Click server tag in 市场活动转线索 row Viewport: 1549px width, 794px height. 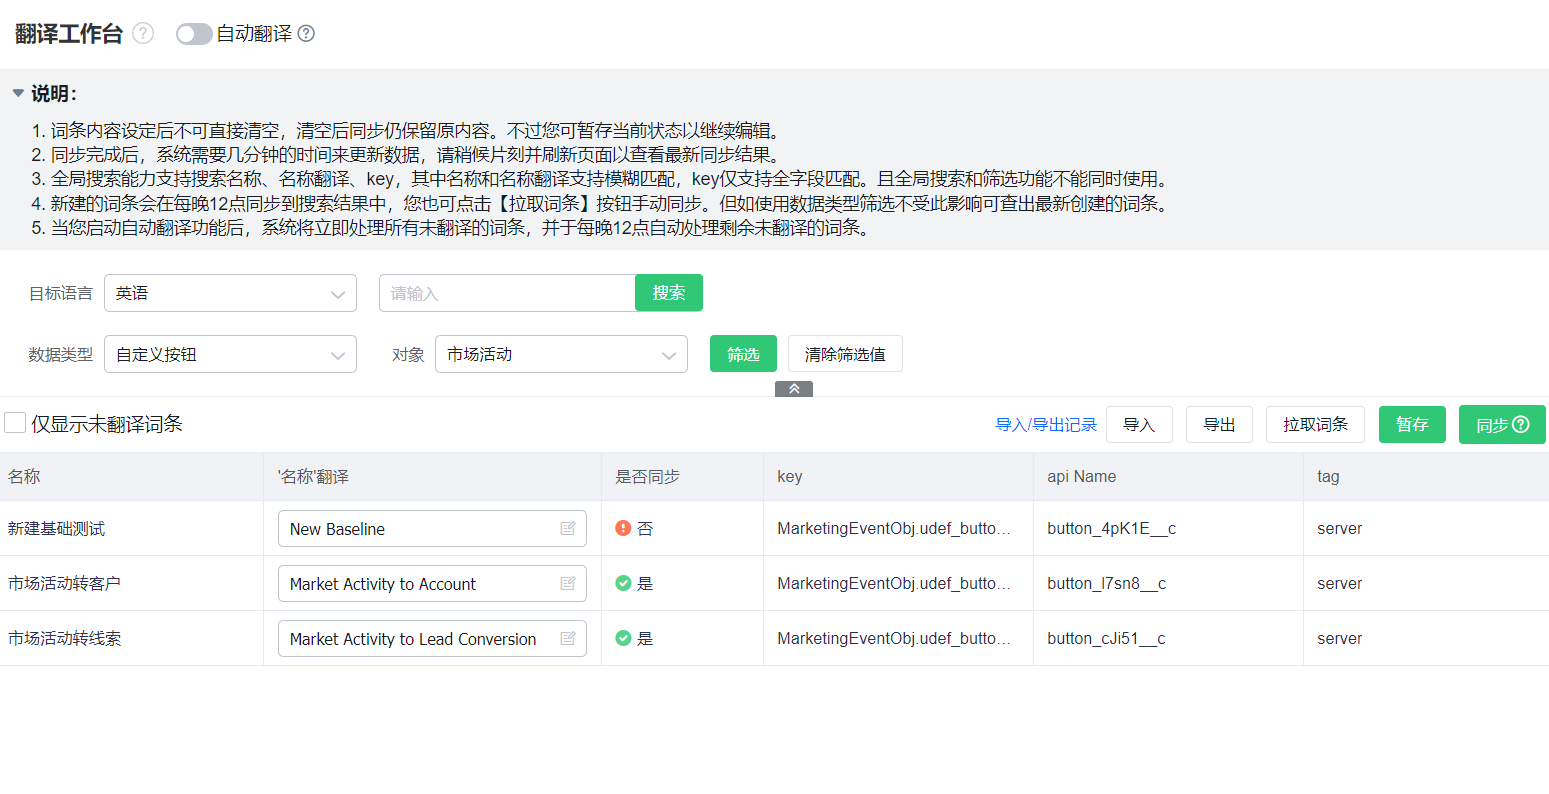pos(1340,639)
